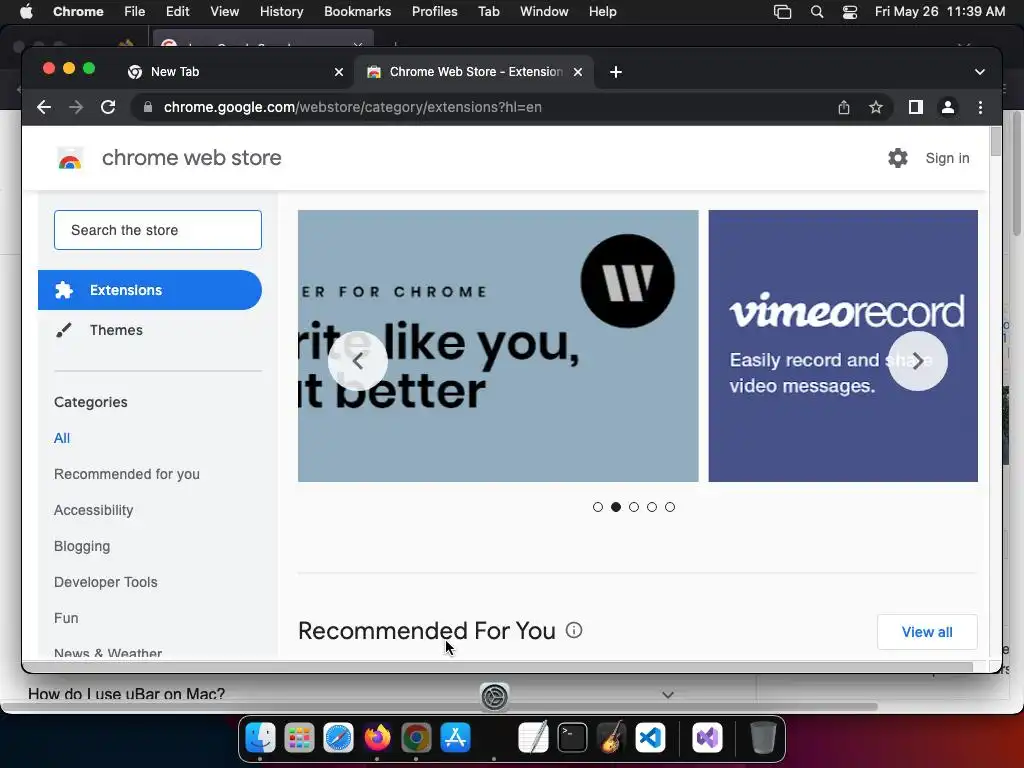Click the info icon beside Recommended For You
Screen dimensions: 1024x768
tap(573, 630)
